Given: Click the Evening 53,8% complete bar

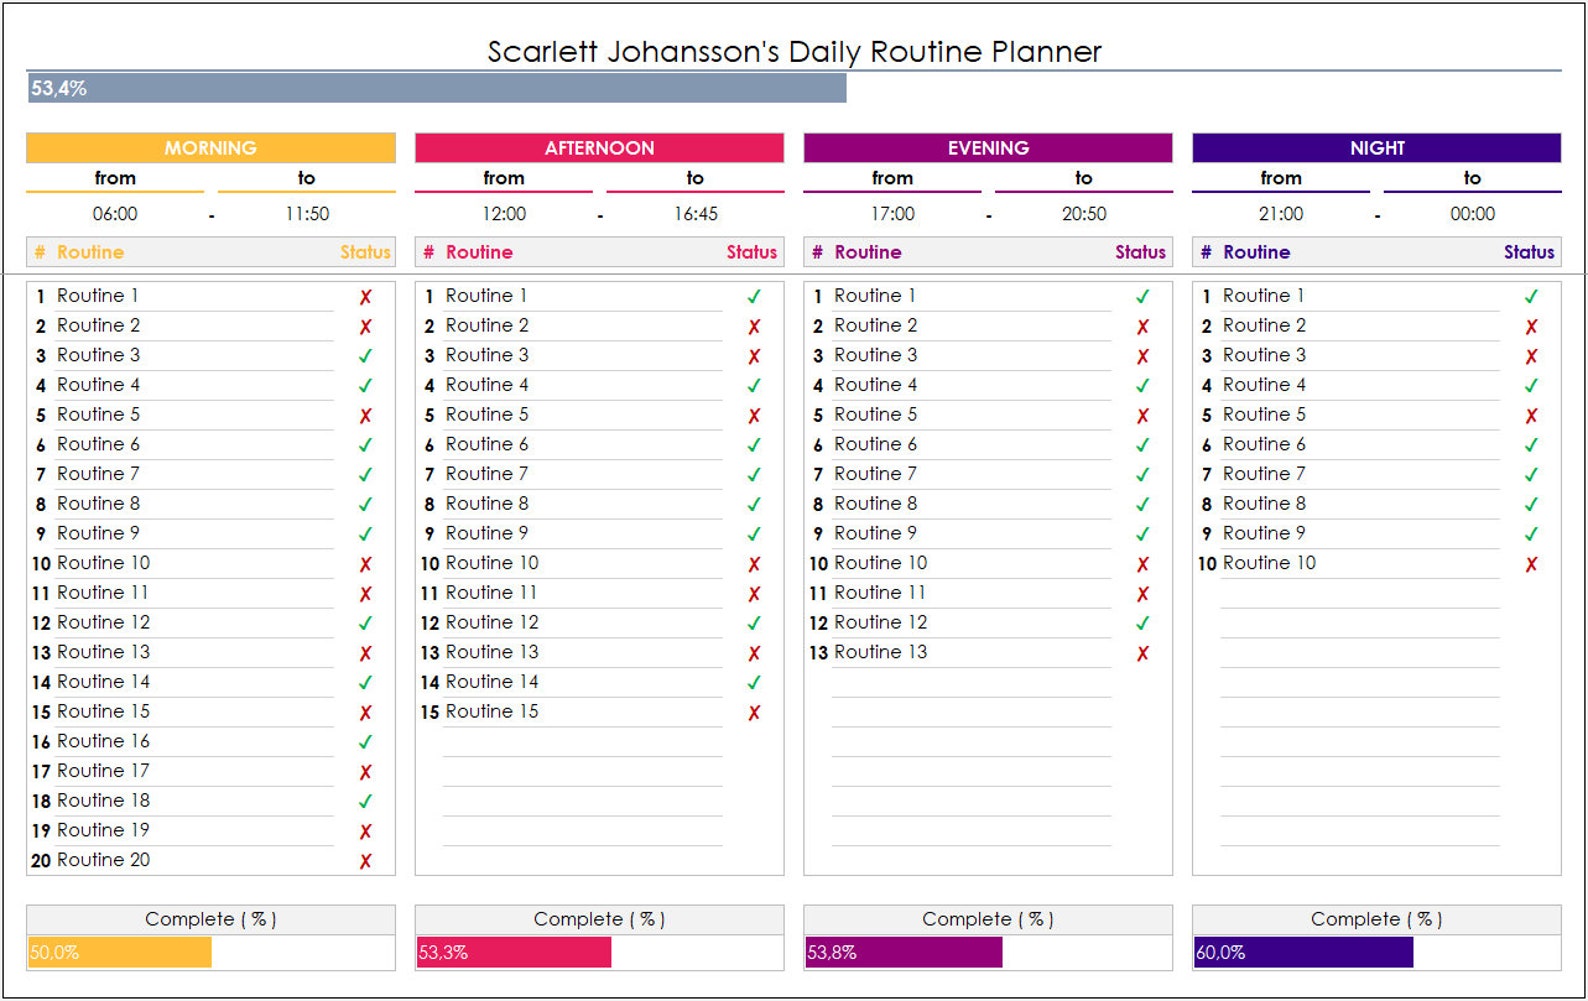Looking at the screenshot, I should click(x=904, y=952).
